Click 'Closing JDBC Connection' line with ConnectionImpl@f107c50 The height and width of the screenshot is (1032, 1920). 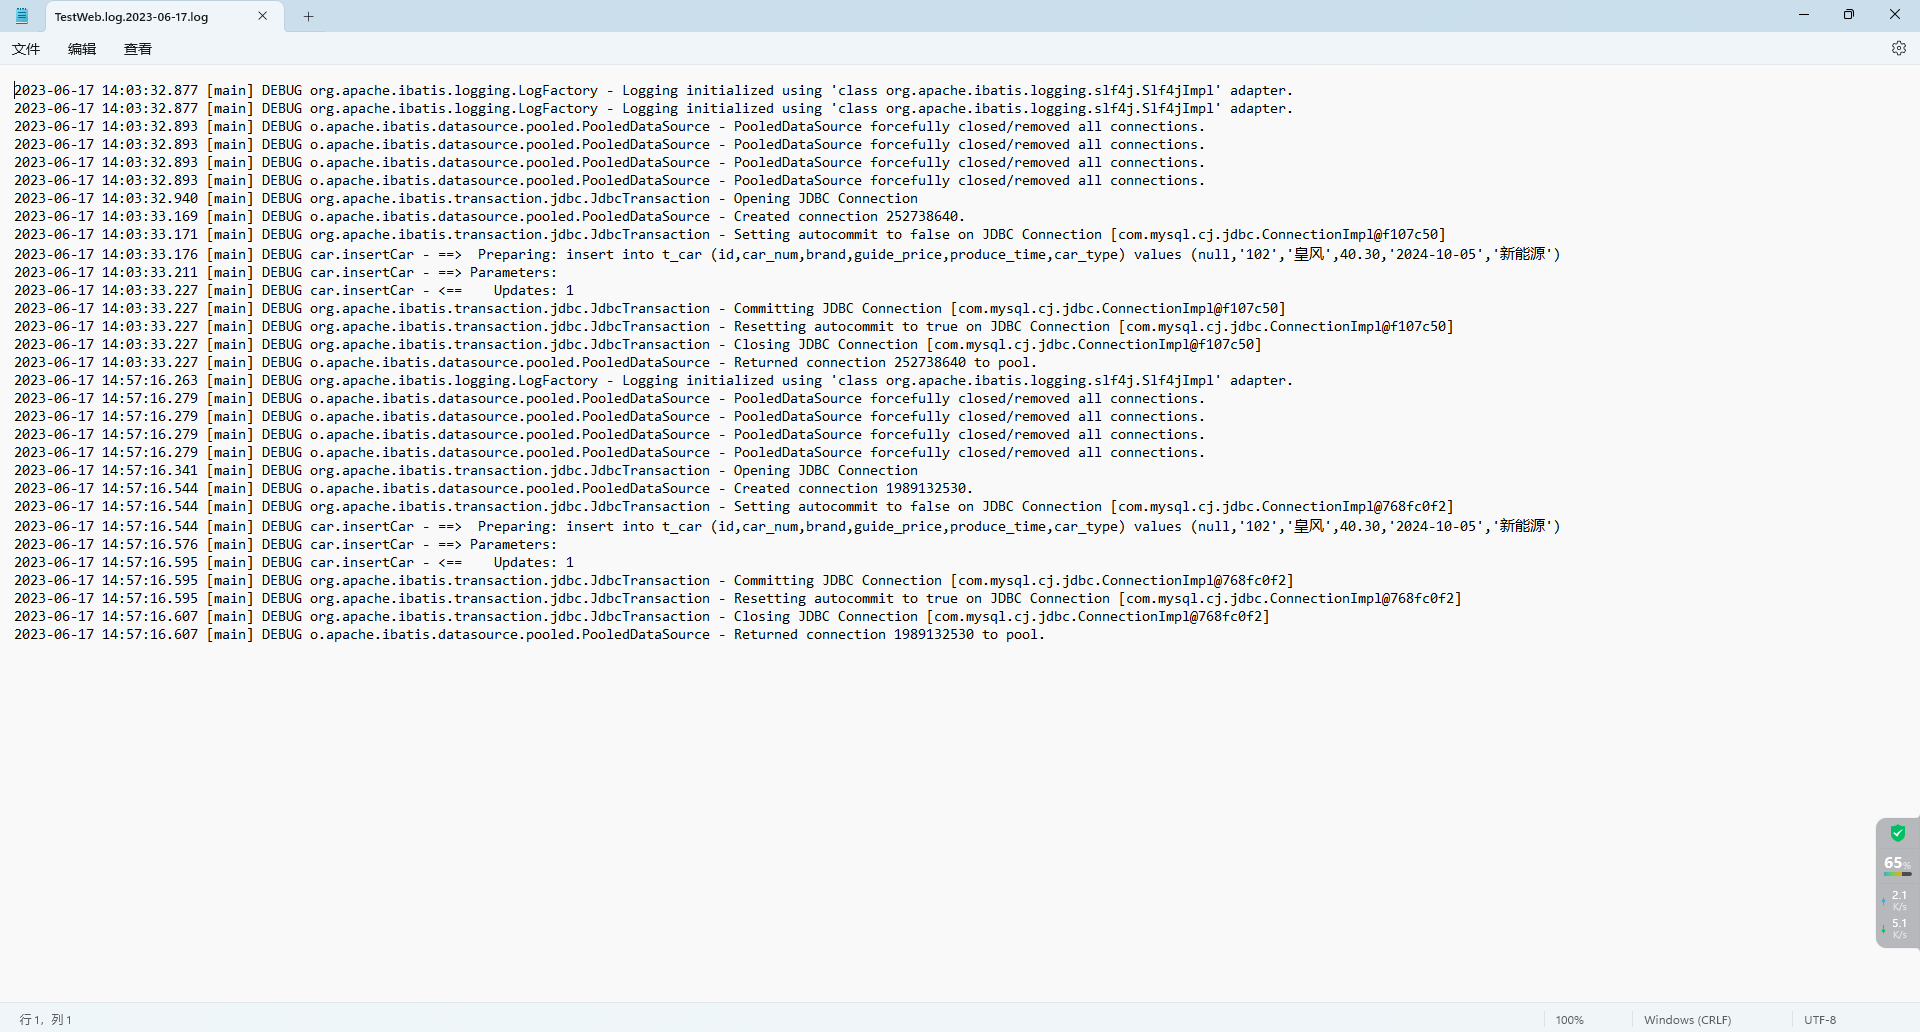[997, 345]
